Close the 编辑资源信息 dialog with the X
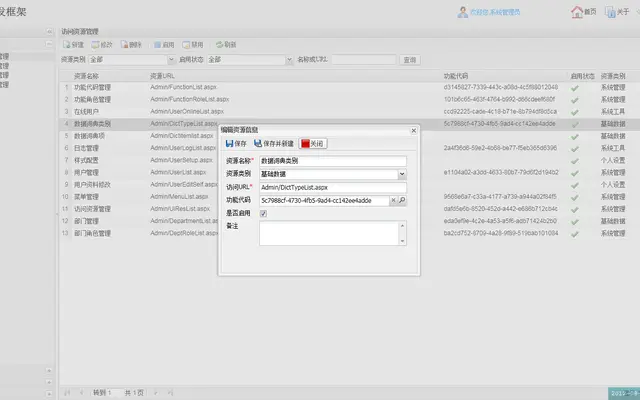This screenshot has width=640, height=400. point(413,131)
